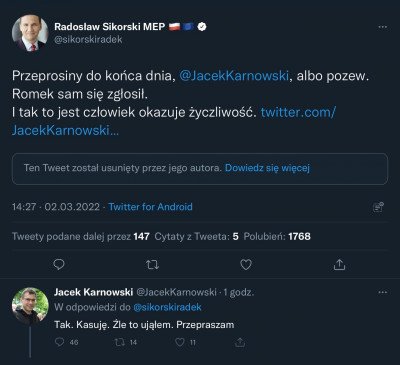
Task: Retweet Sikorski's main tweet
Action: pyautogui.click(x=152, y=265)
